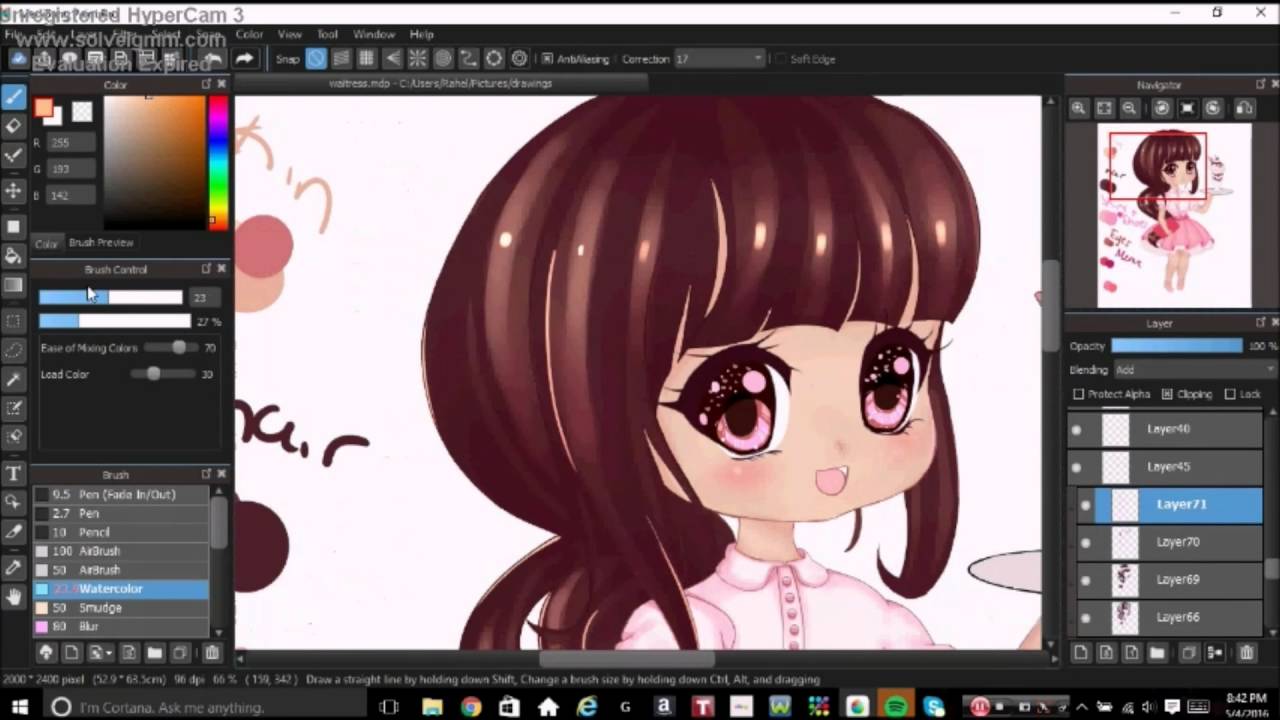Select the Move tool
Viewport: 1280px width, 720px height.
tap(14, 190)
